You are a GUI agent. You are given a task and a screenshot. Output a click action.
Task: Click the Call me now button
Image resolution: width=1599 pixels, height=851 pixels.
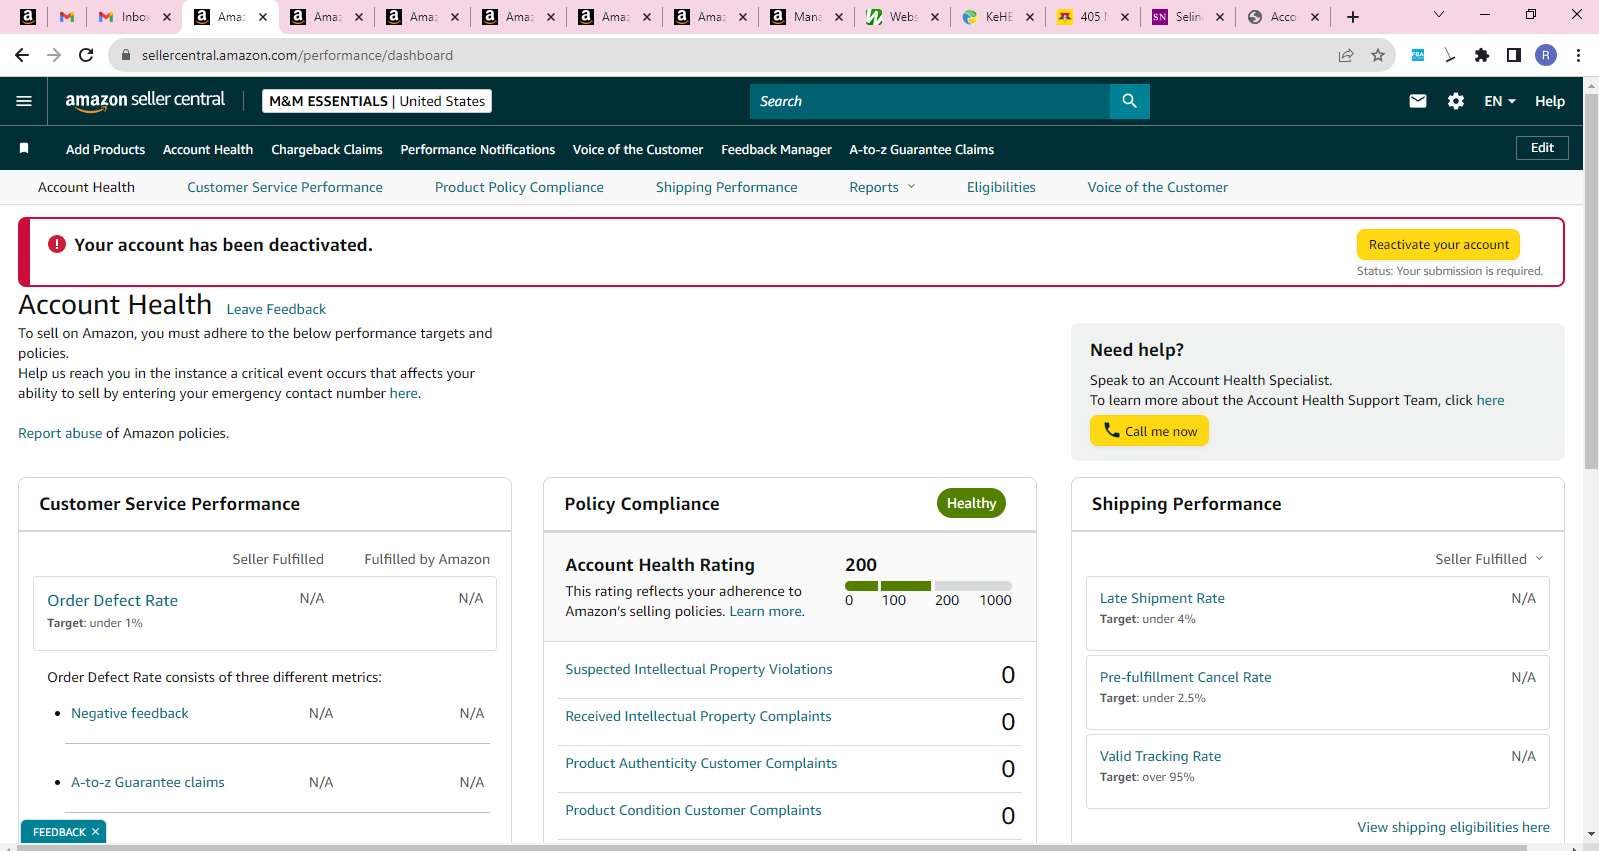coord(1149,431)
